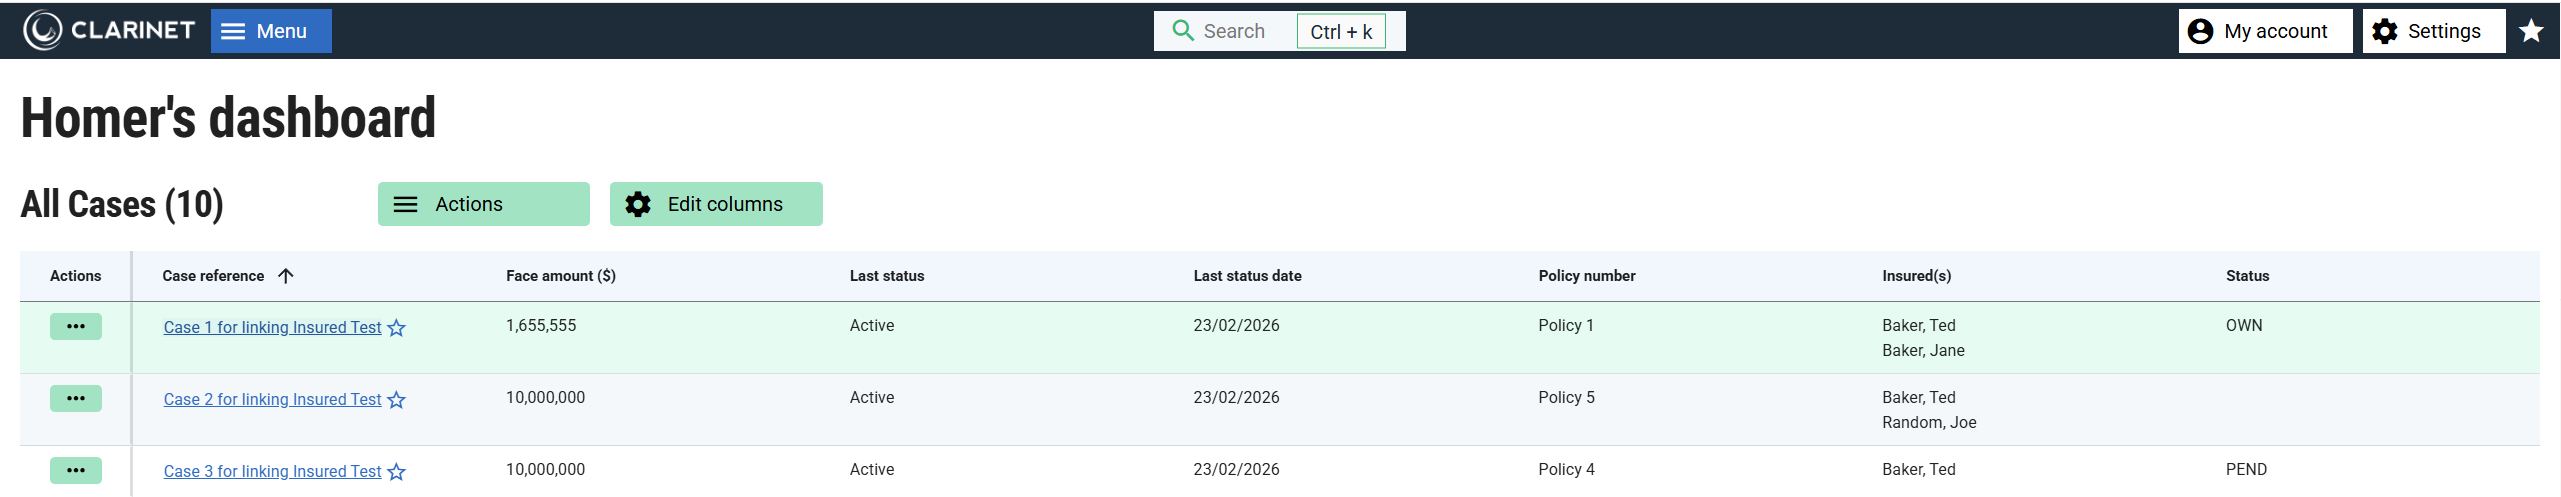Favorite Case 3 with the star
2561x497 pixels.
[x=397, y=472]
